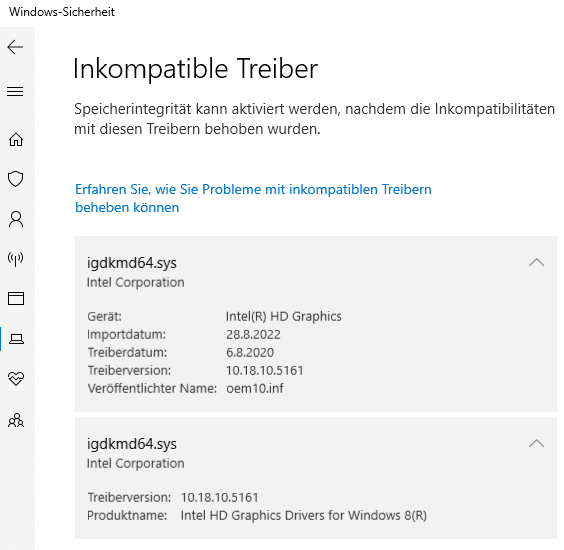Click the Intel(R) HD Graphics device value
Screen dimensions: 564x550
pyautogui.click(x=283, y=317)
